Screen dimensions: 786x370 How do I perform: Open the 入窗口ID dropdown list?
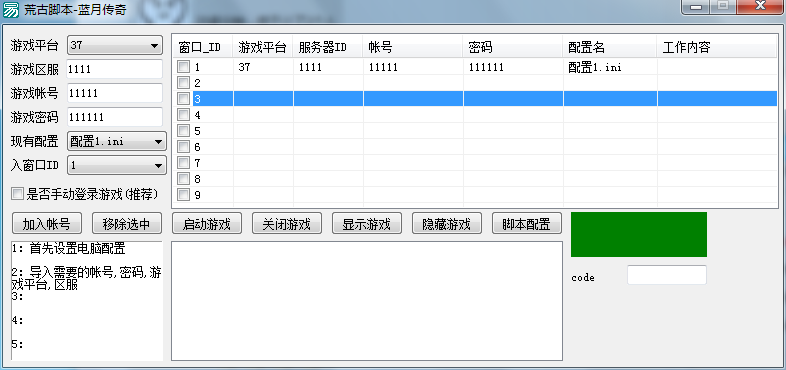117,165
